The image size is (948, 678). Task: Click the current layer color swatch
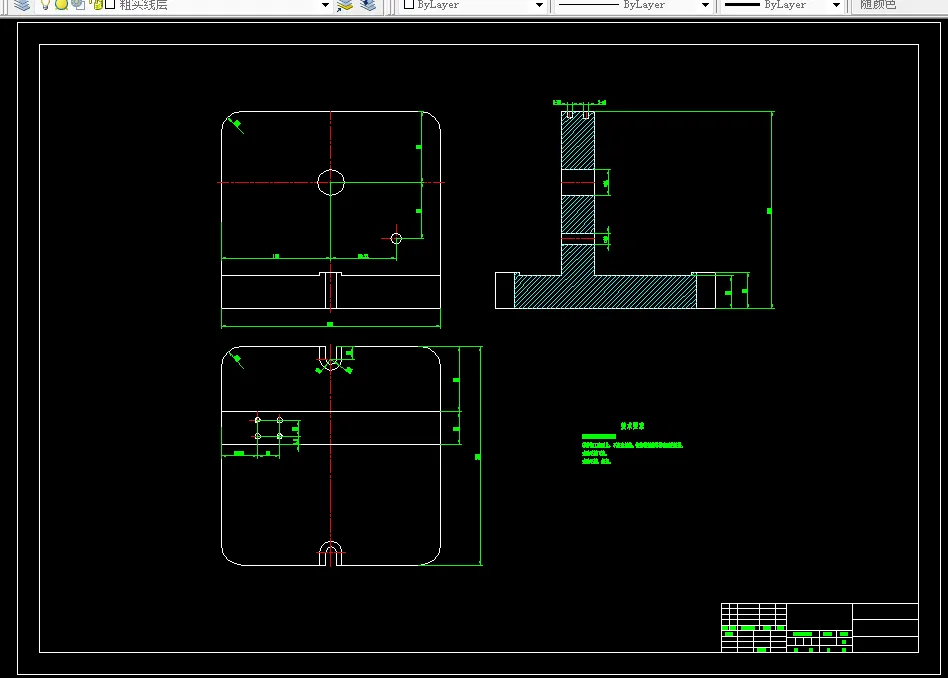110,5
